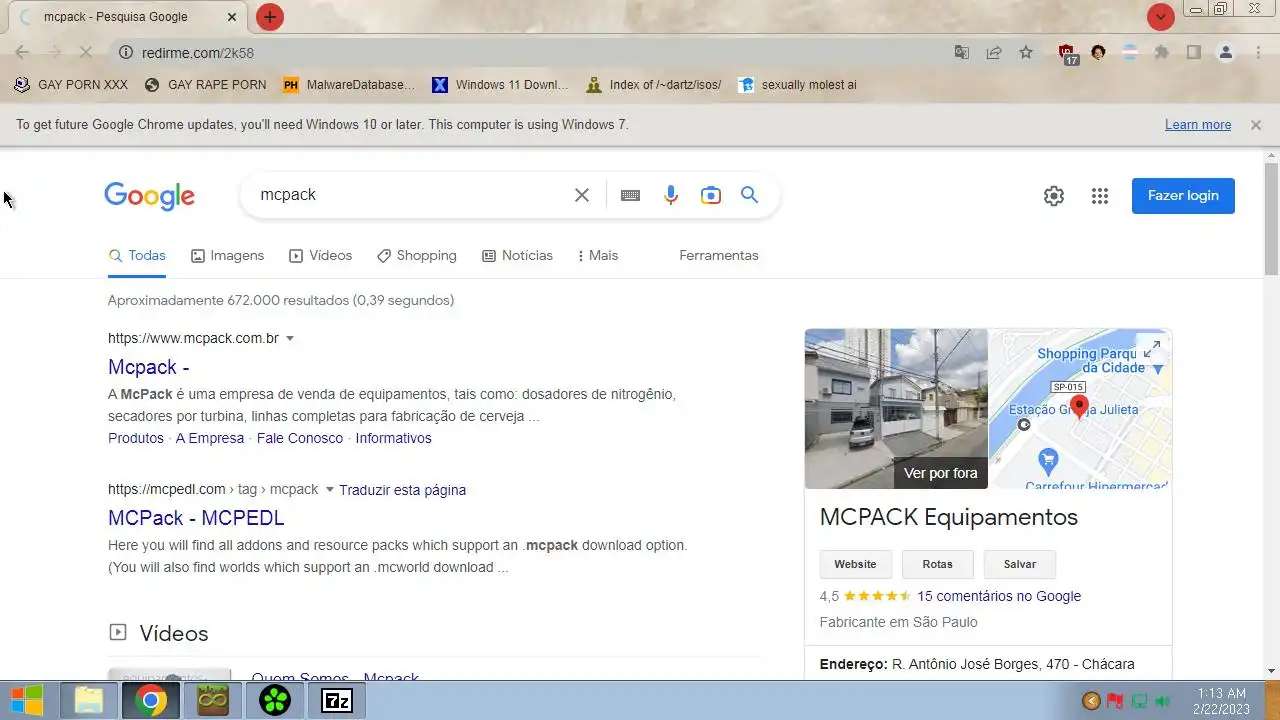Open dropdown arrow next to mcpedl.com URL

click(329, 490)
